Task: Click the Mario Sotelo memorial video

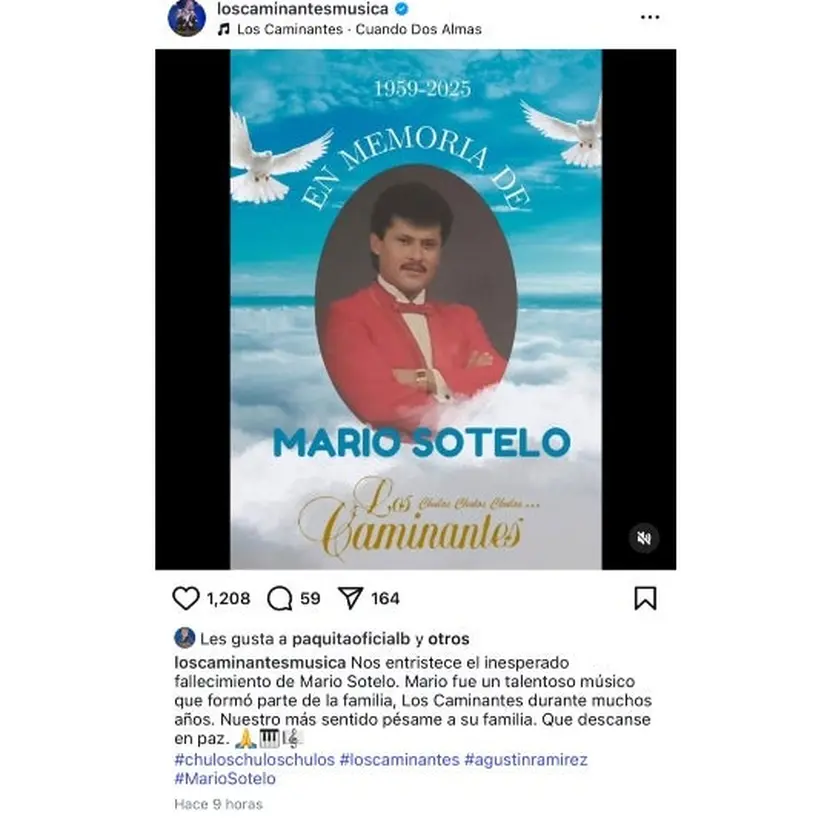Action: coord(416,310)
